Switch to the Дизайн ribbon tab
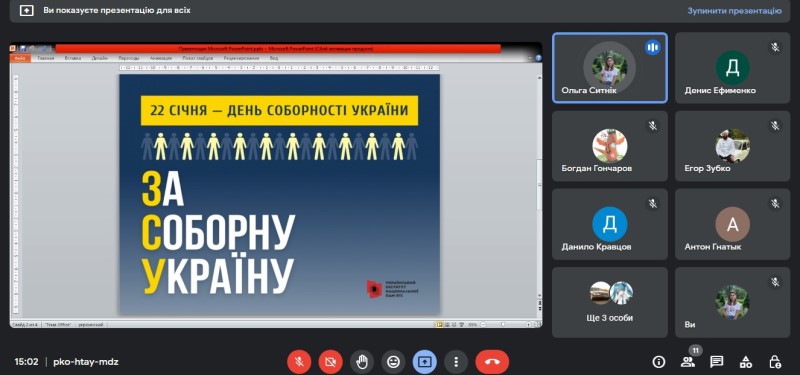 99,58
